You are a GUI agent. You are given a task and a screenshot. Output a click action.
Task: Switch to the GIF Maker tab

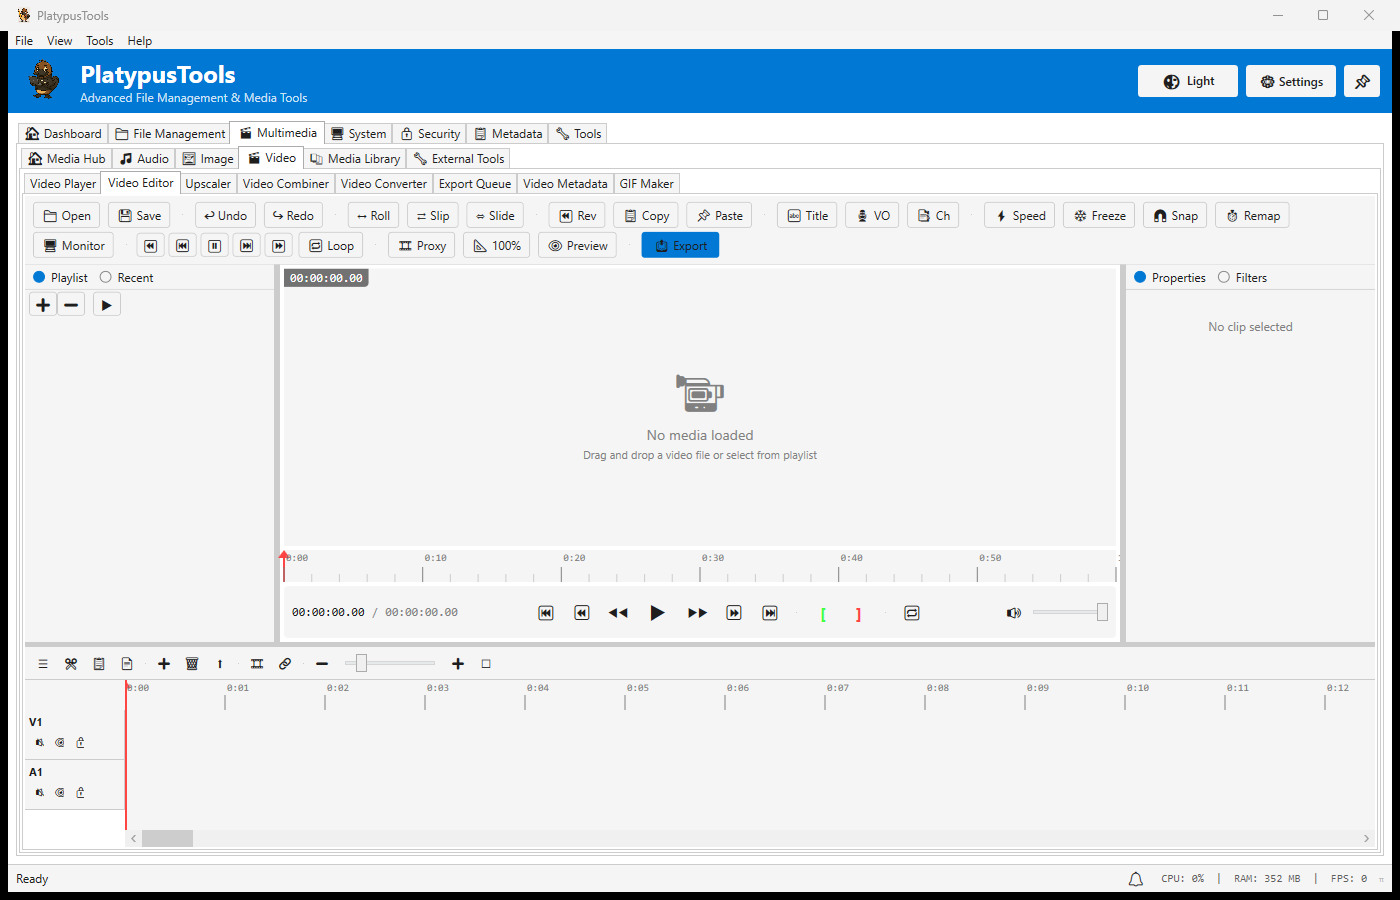click(x=646, y=183)
